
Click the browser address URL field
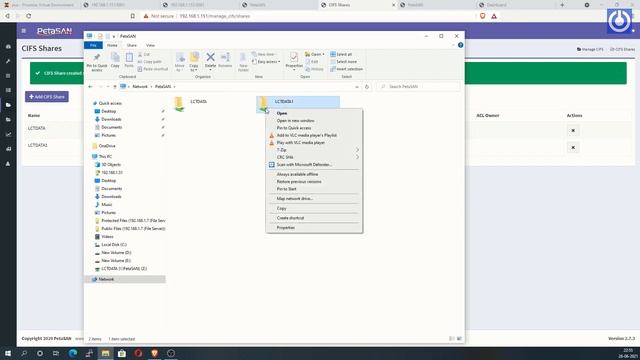click(x=306, y=16)
